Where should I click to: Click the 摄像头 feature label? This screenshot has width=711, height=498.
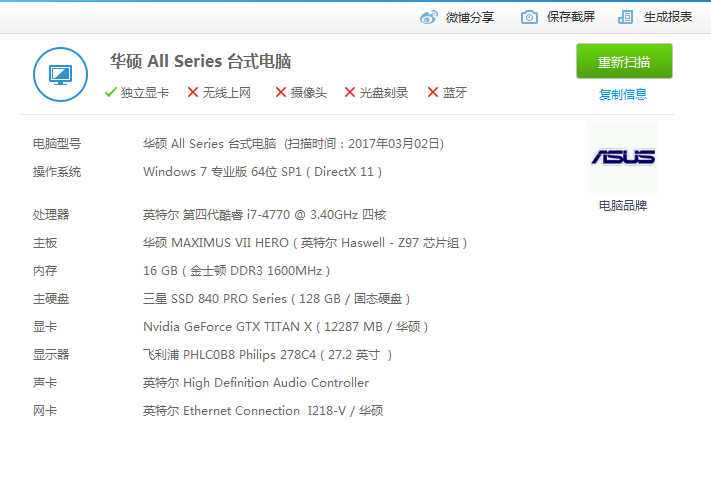[309, 93]
